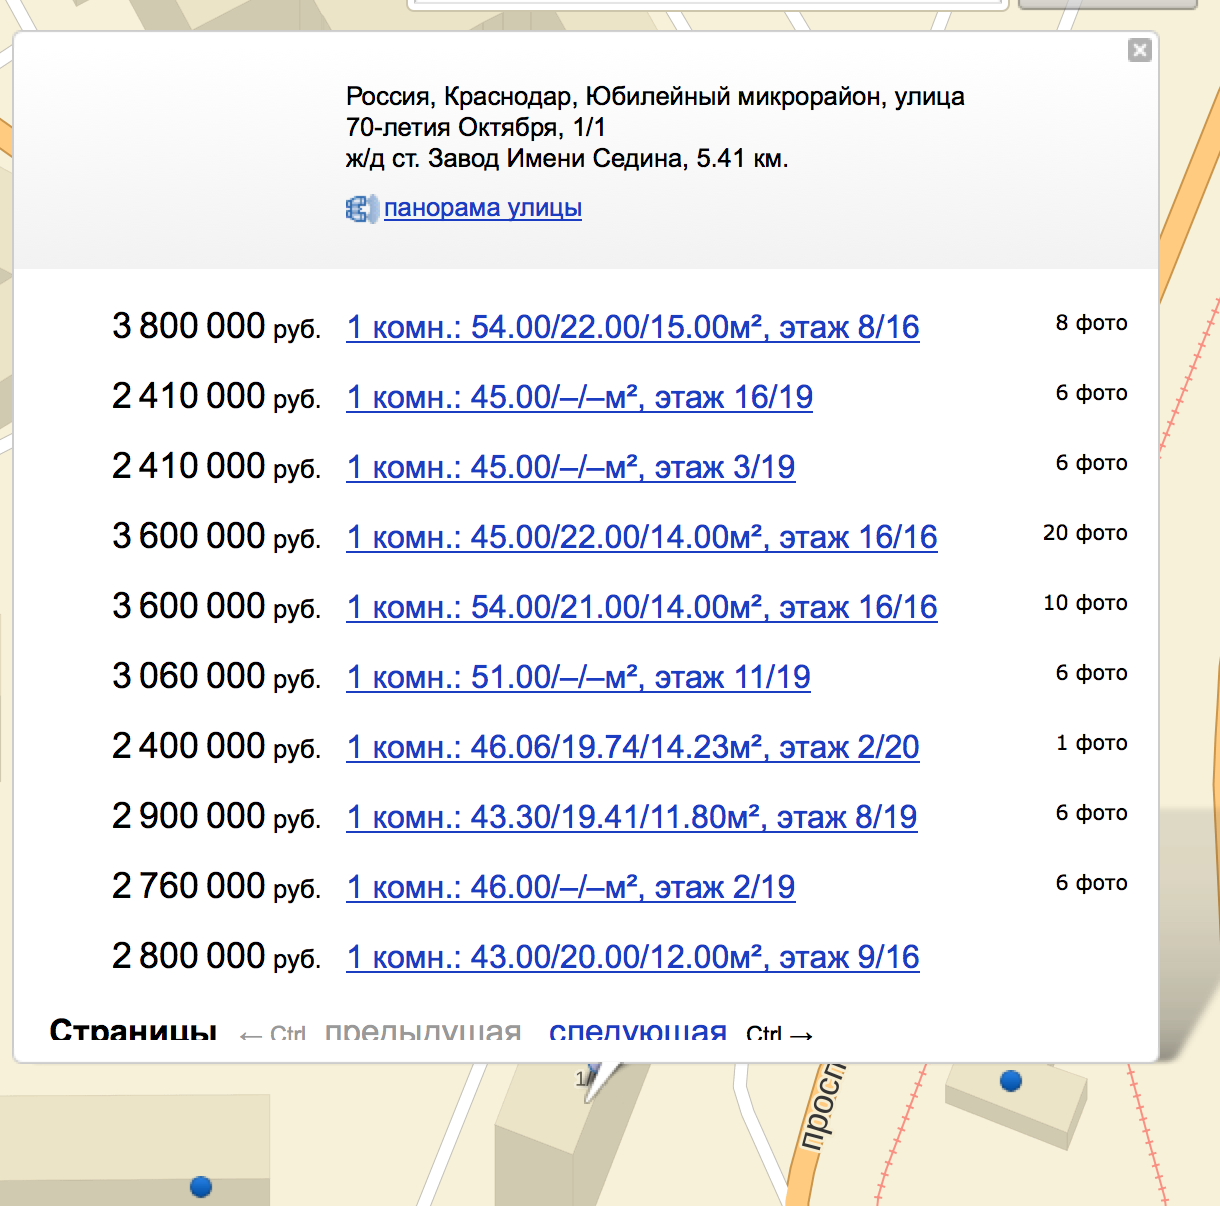Select blue map marker on lower-right building
The image size is (1220, 1206).
pyautogui.click(x=1011, y=1080)
